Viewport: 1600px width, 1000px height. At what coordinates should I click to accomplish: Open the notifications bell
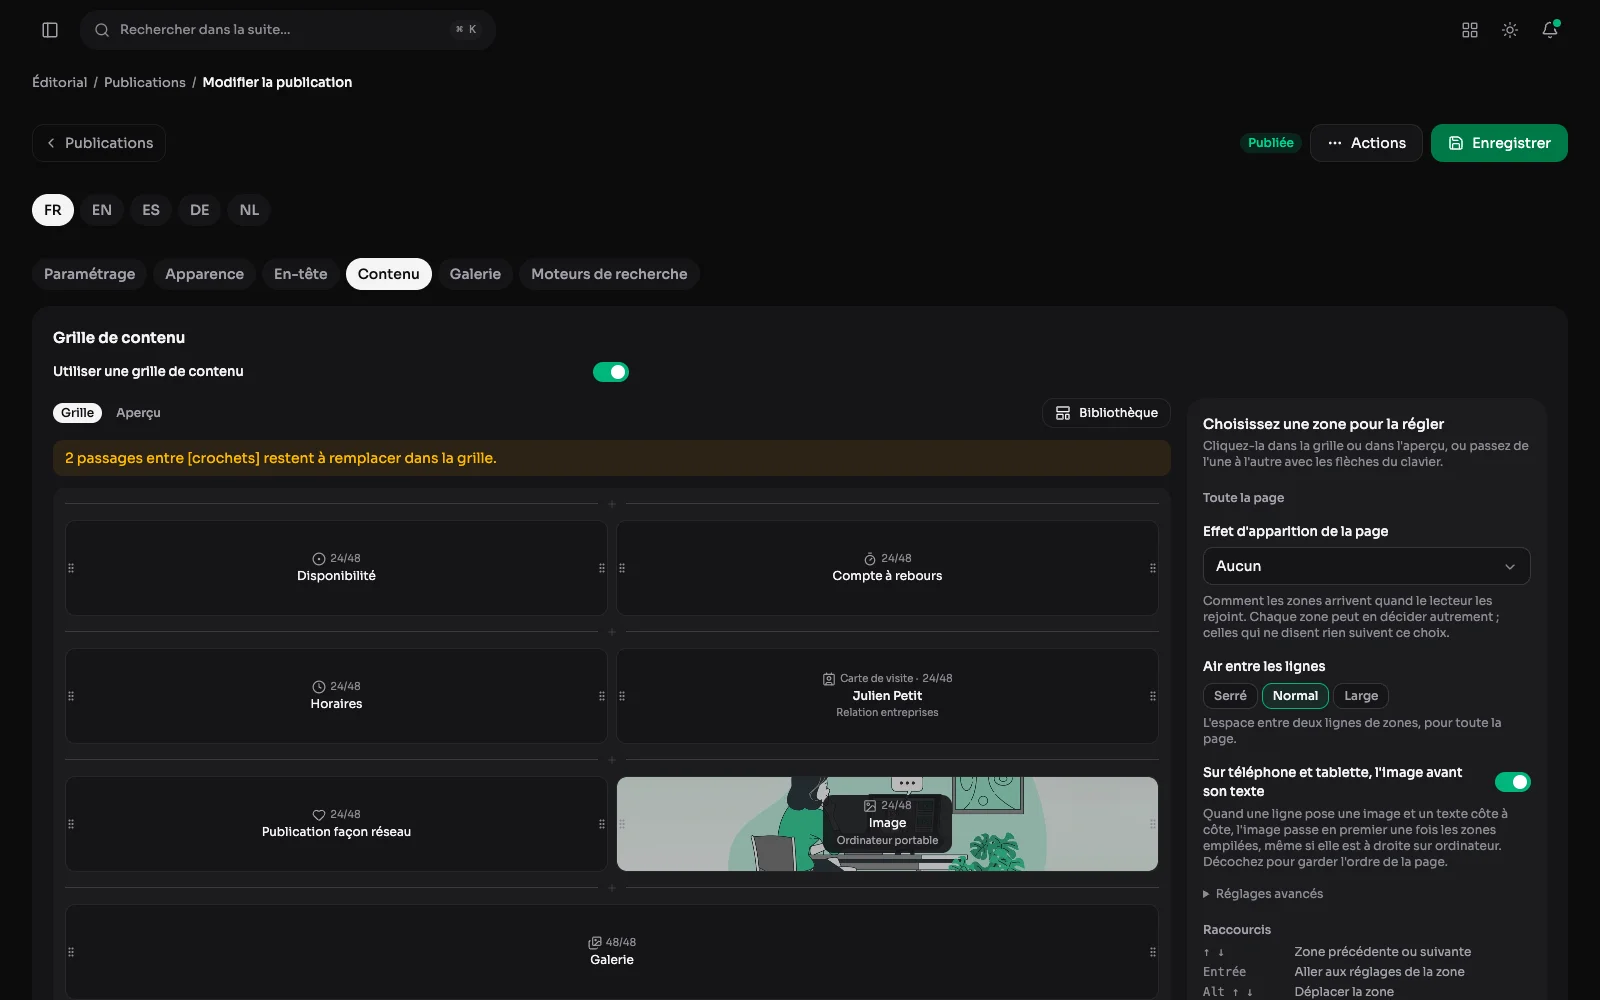(x=1550, y=30)
